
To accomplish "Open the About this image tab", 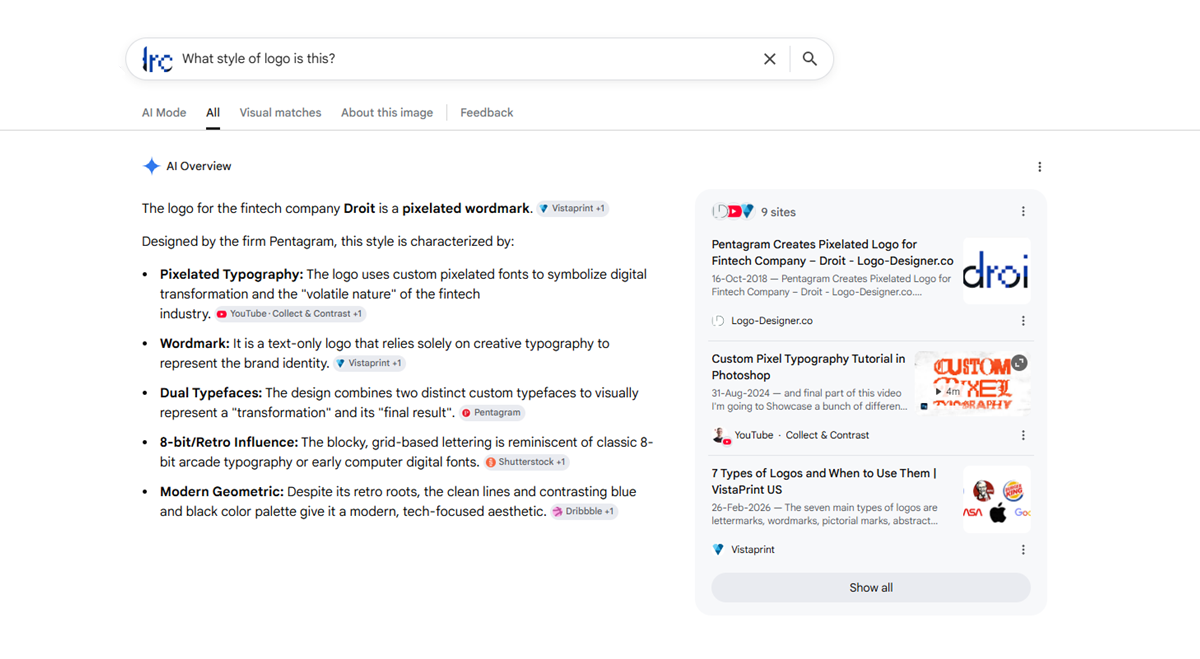I will pos(387,113).
